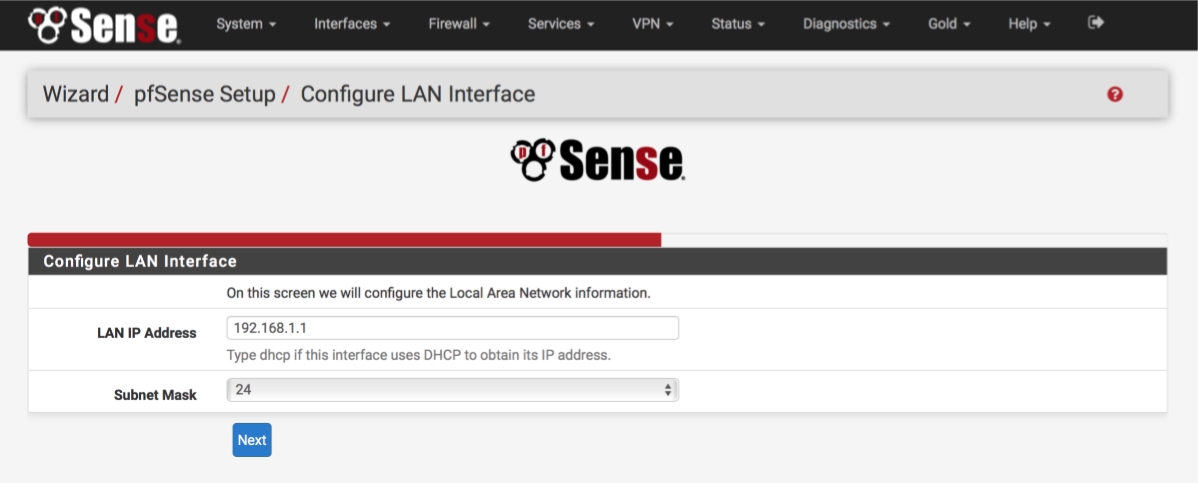Click the Configure LAN Interface breadcrumb
The height and width of the screenshot is (483, 1198).
tap(418, 95)
